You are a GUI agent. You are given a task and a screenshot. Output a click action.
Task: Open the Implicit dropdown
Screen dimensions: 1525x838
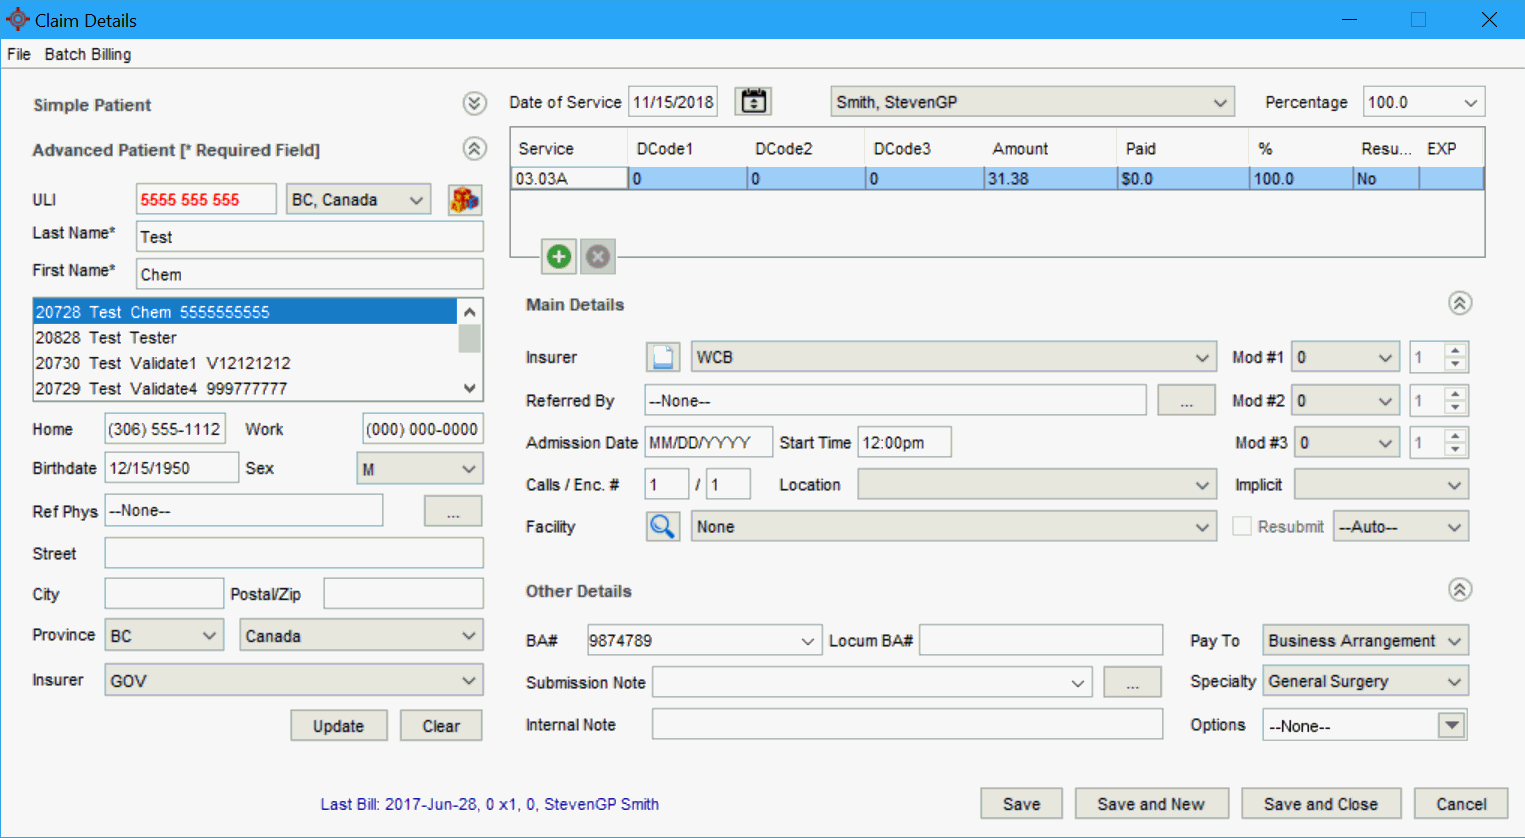(1381, 484)
